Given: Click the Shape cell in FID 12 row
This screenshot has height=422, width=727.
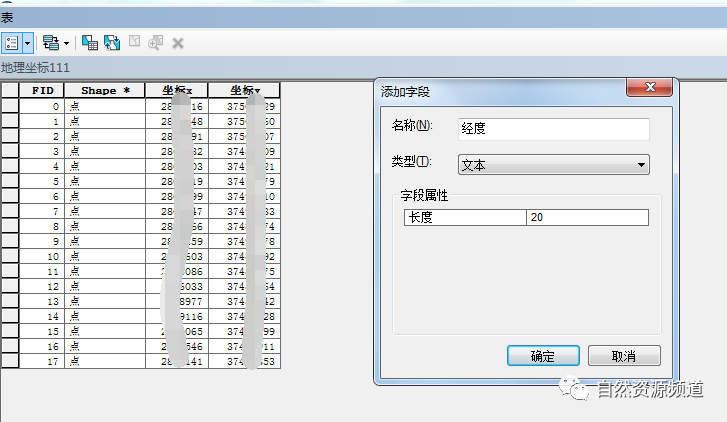Looking at the screenshot, I should tap(105, 286).
